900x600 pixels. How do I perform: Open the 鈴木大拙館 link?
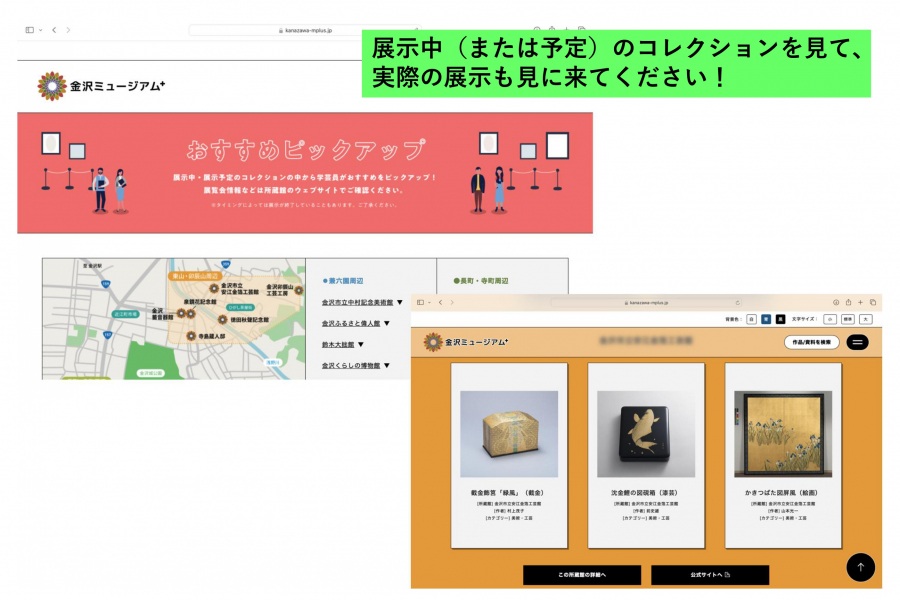click(x=338, y=345)
